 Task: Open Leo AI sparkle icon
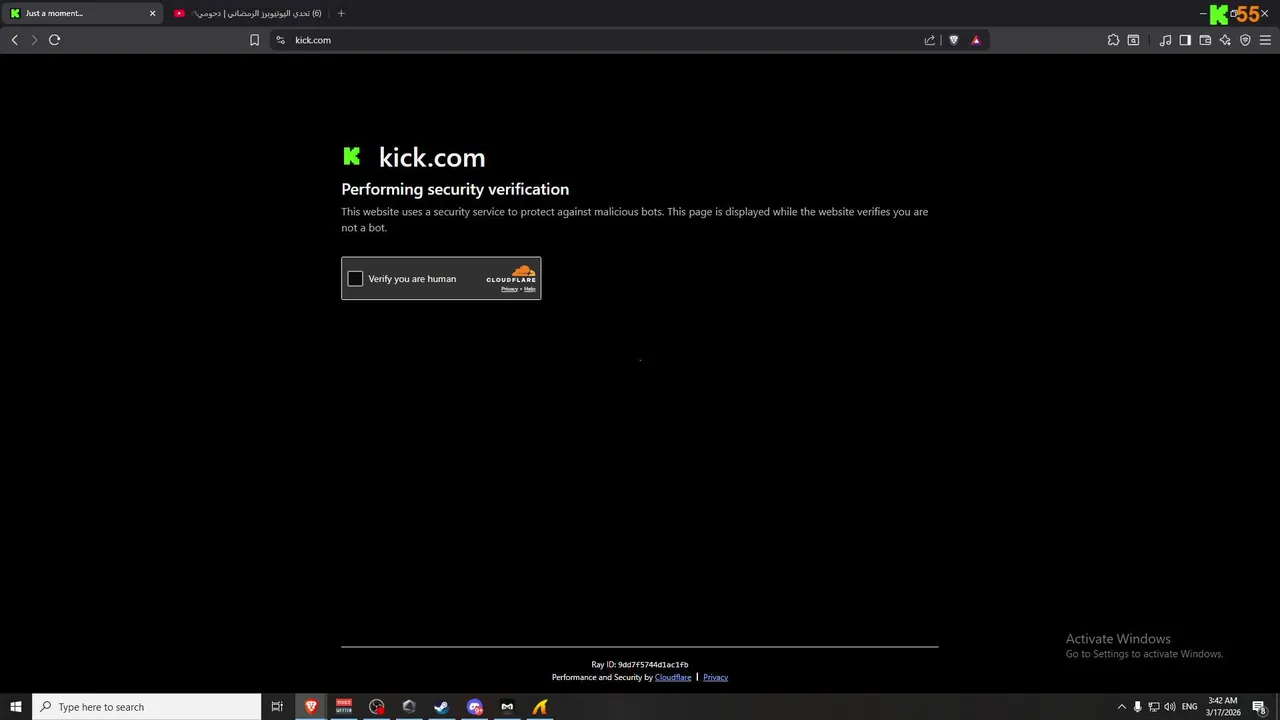[1225, 40]
